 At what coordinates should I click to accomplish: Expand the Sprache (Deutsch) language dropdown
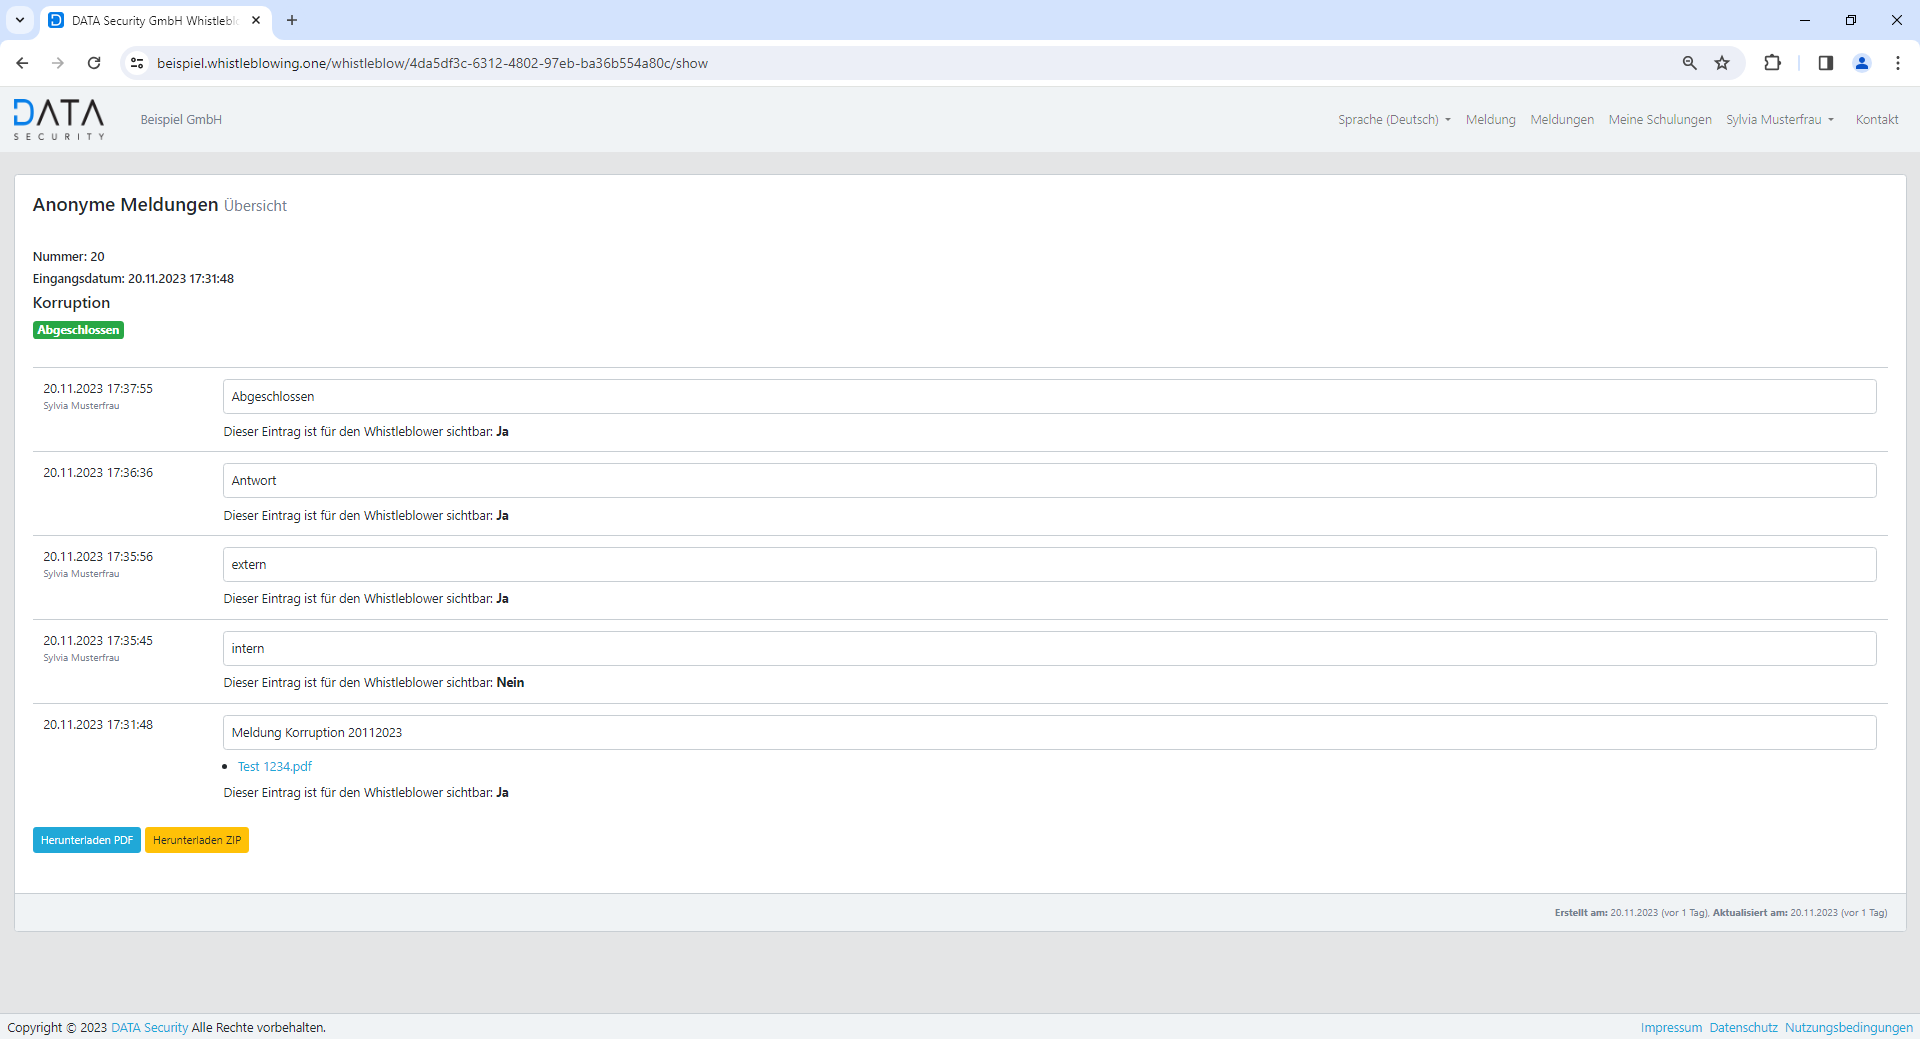click(1394, 120)
